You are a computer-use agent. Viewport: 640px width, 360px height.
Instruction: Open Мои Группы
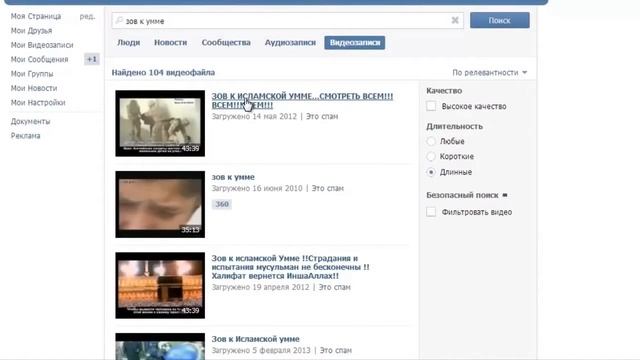point(32,74)
